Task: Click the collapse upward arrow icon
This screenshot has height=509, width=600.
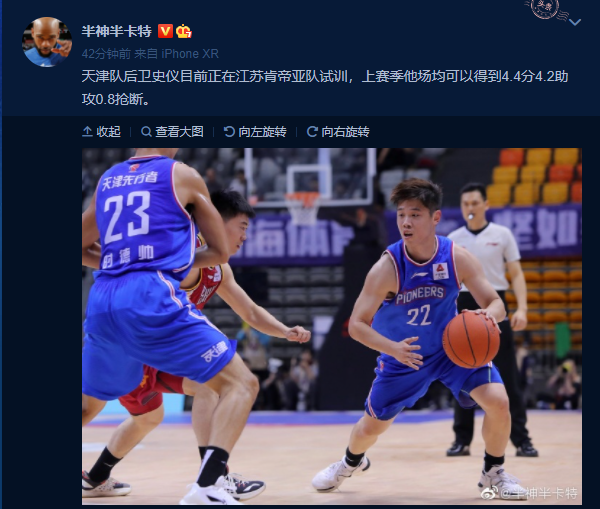Action: [x=87, y=132]
